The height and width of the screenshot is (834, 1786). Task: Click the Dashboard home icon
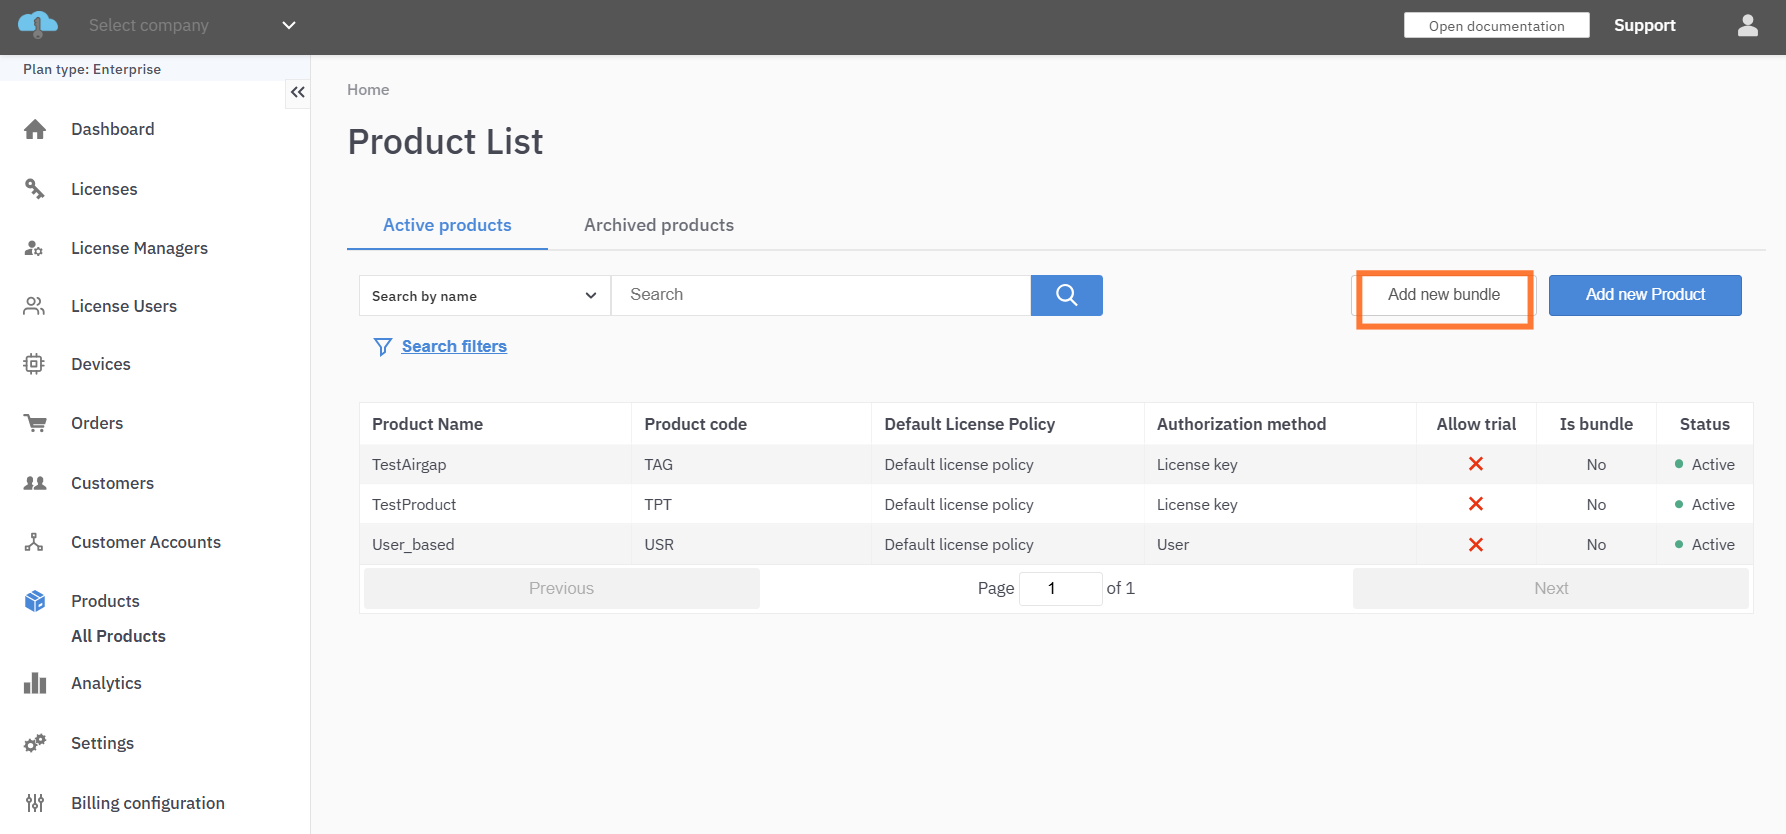click(35, 129)
